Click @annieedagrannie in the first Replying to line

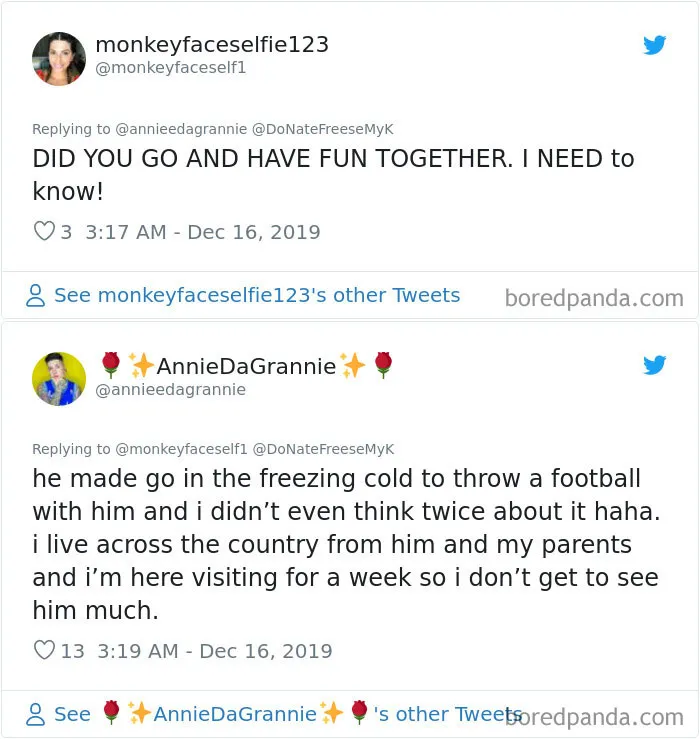(181, 129)
